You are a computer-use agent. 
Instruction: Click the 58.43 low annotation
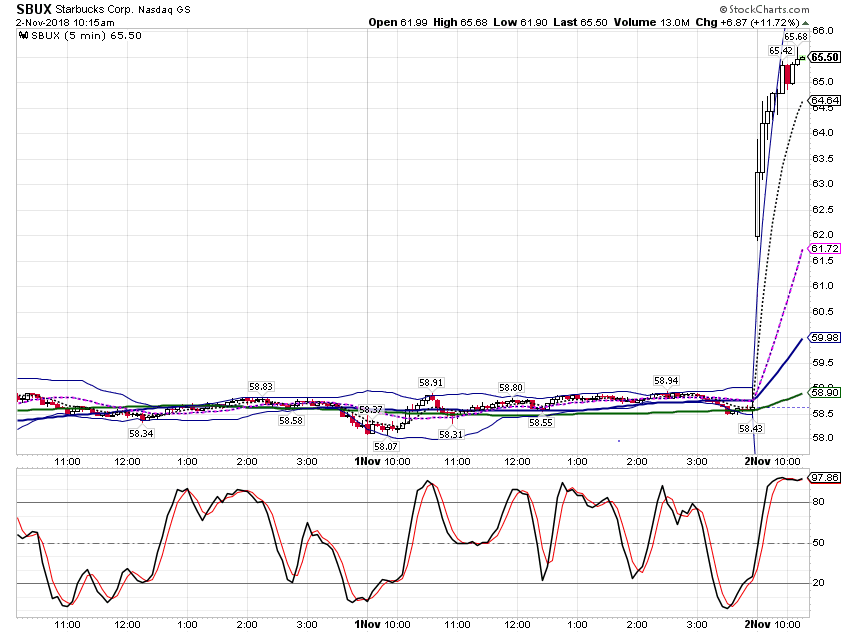751,429
